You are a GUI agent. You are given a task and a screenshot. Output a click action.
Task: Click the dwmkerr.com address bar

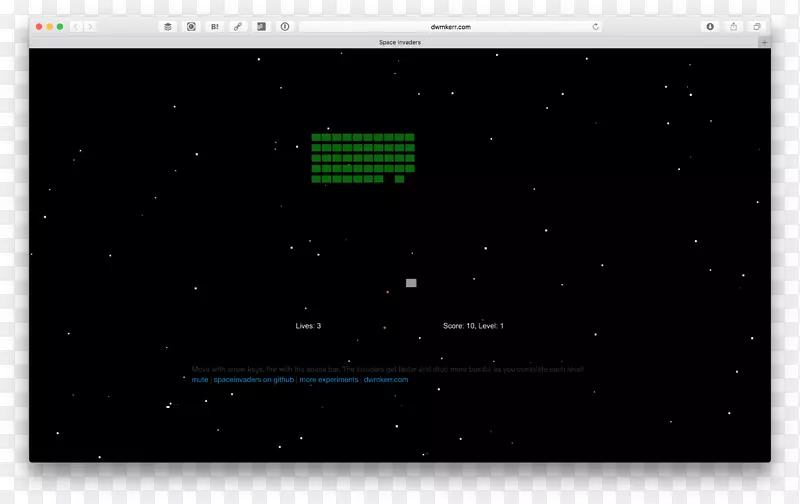coord(450,27)
